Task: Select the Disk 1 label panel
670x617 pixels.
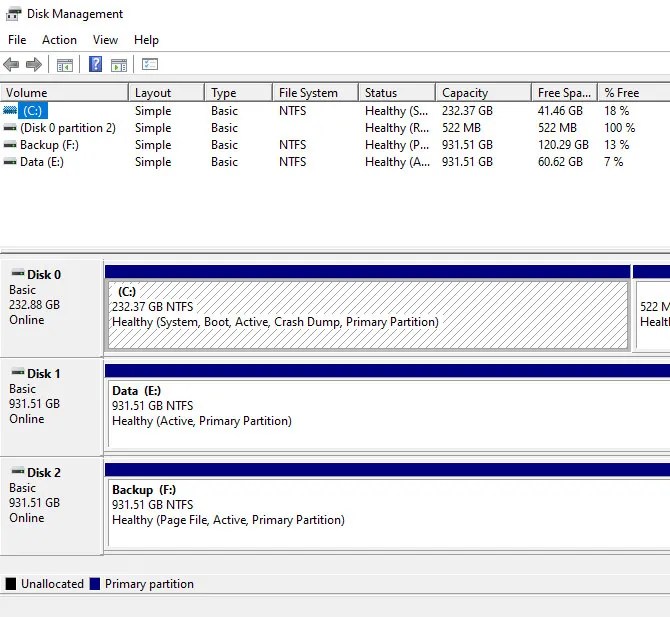Action: 52,407
